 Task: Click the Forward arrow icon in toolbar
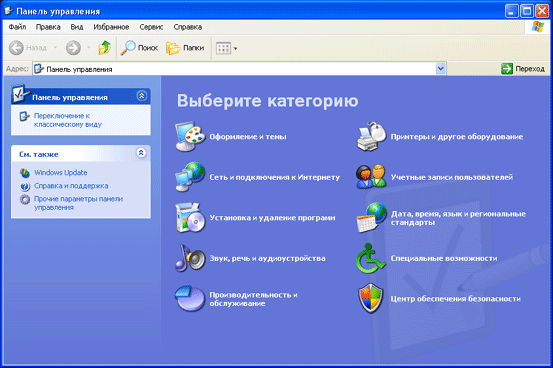pos(73,48)
